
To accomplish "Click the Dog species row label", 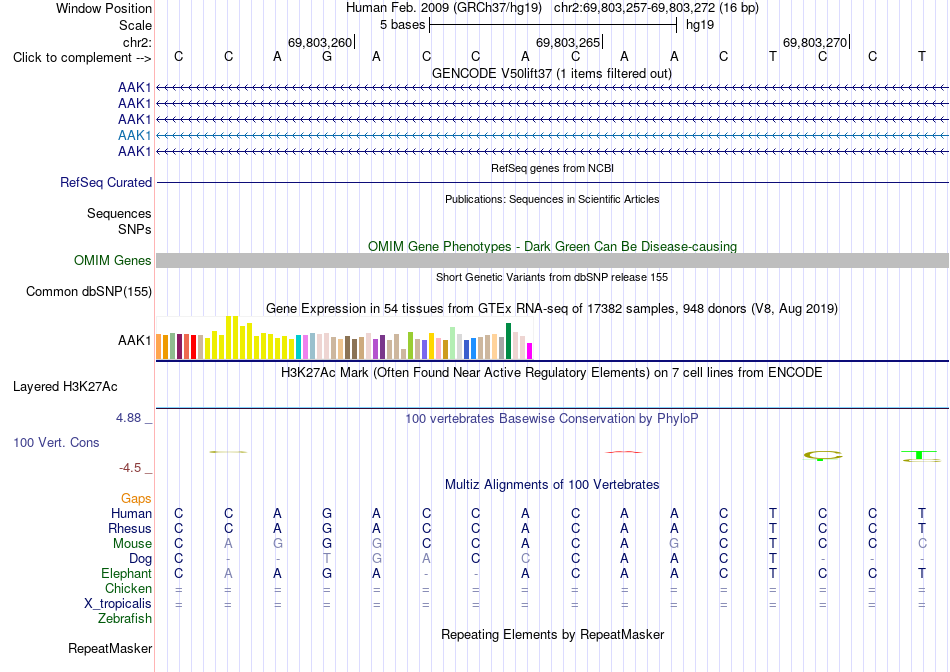I will [141, 559].
